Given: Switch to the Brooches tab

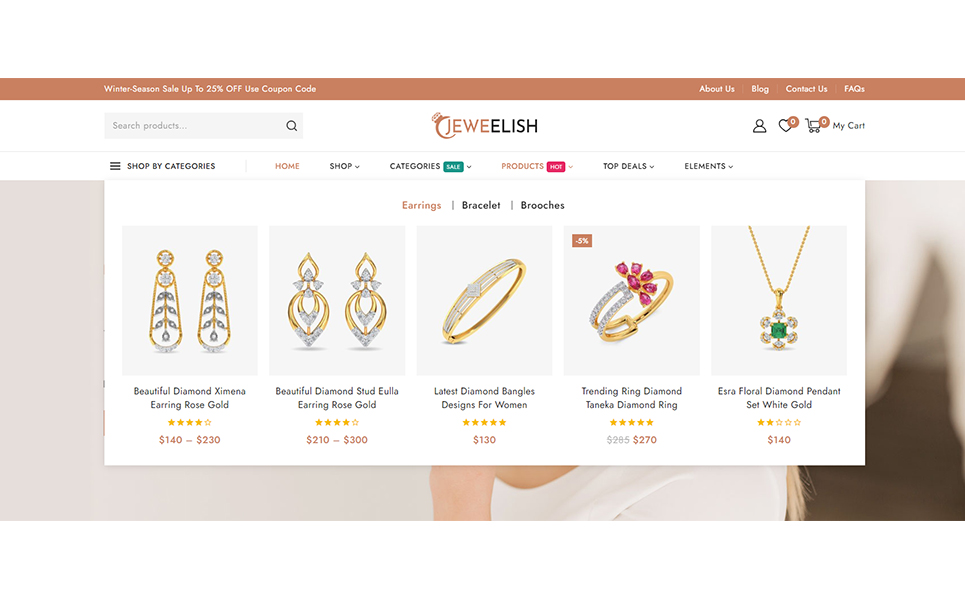Looking at the screenshot, I should [542, 205].
